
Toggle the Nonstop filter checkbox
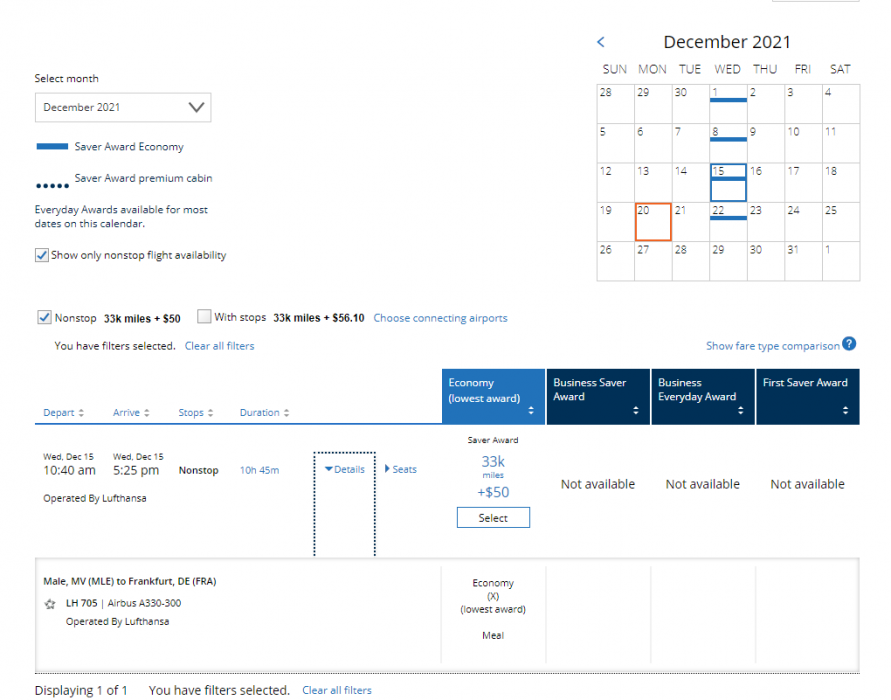[x=44, y=318]
